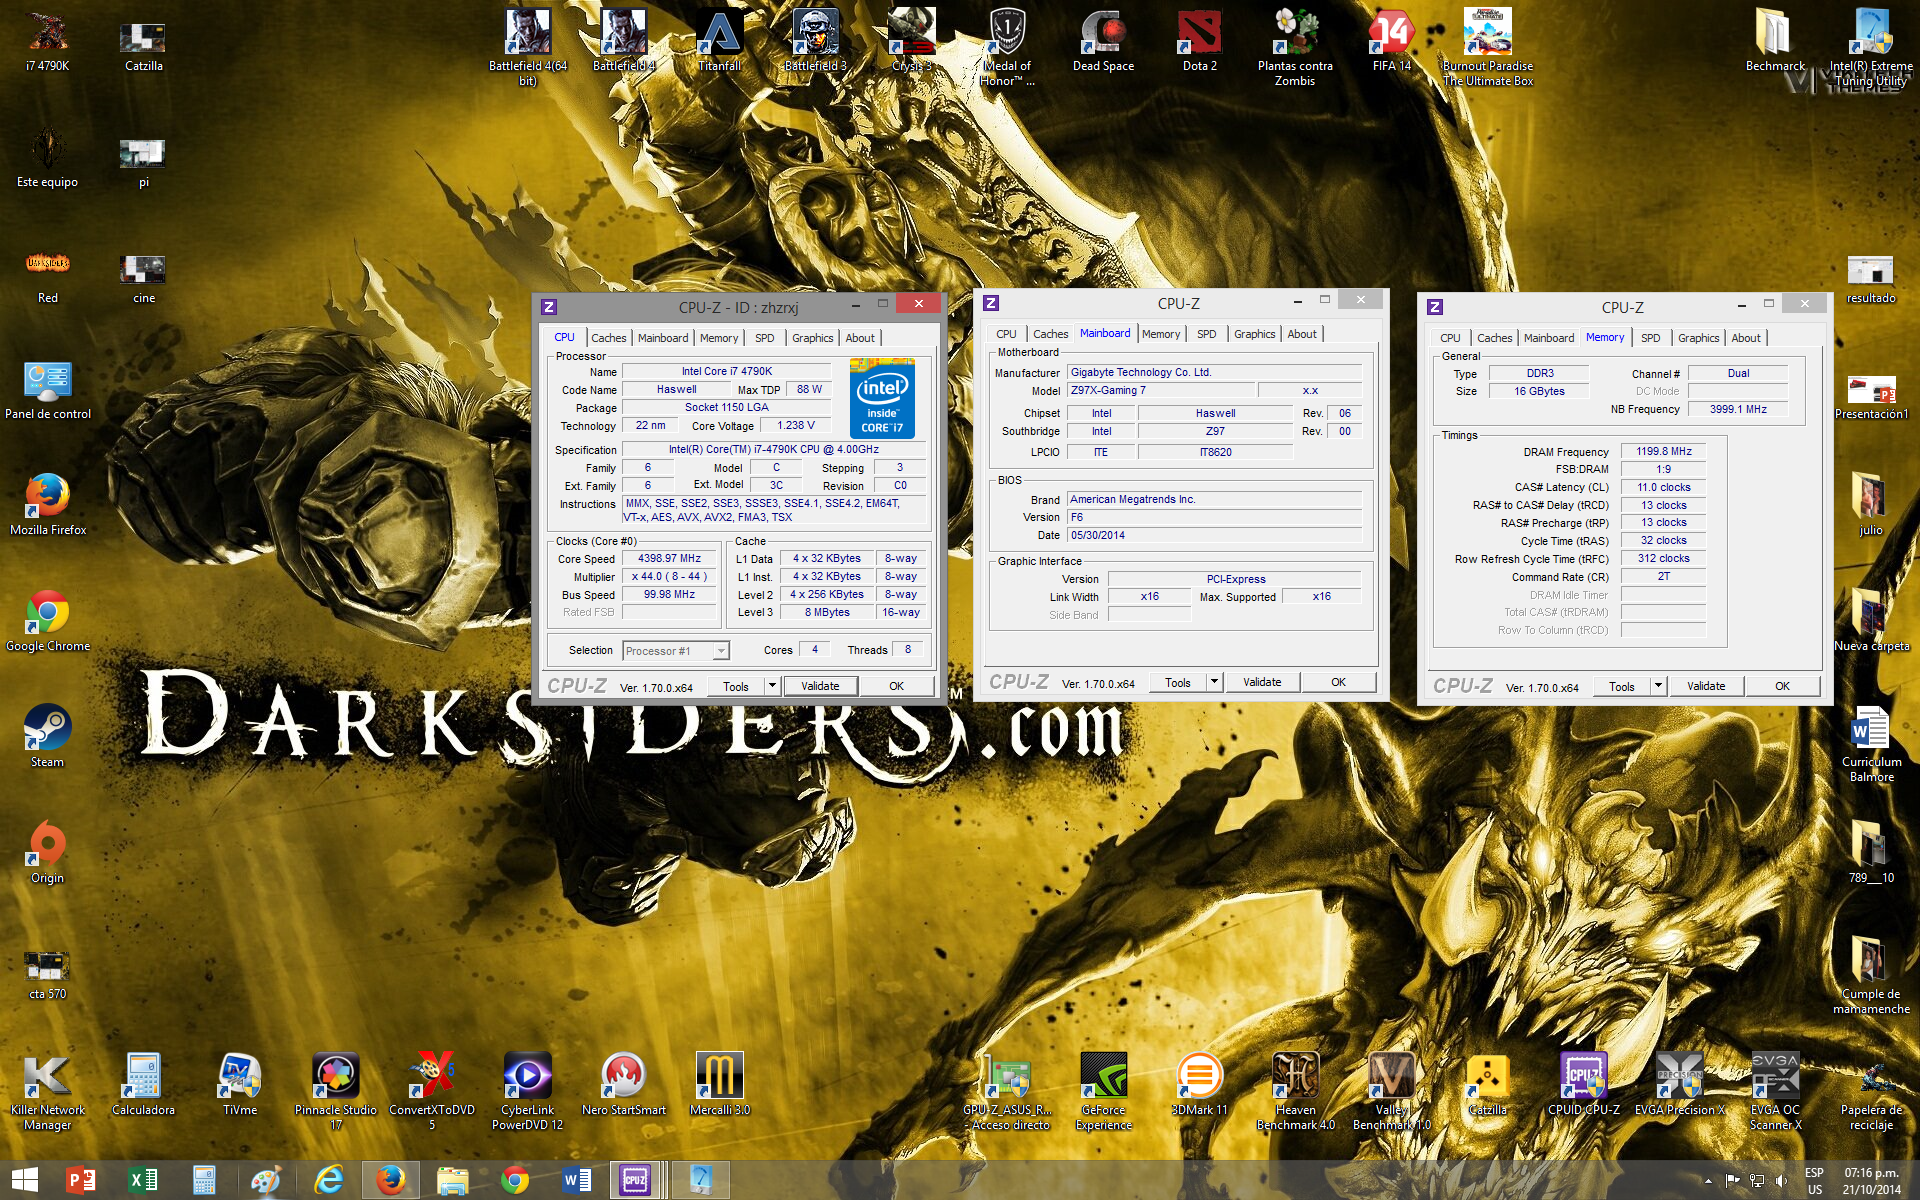Screen dimensions: 1920x1200
Task: Click the Intel inside Core i7 logo
Action: (882, 398)
